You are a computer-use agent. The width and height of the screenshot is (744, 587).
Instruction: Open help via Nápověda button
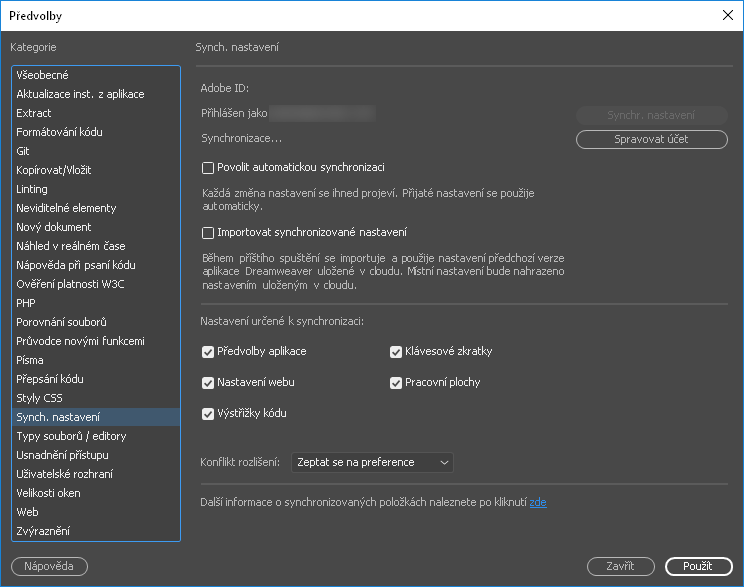[x=49, y=567]
